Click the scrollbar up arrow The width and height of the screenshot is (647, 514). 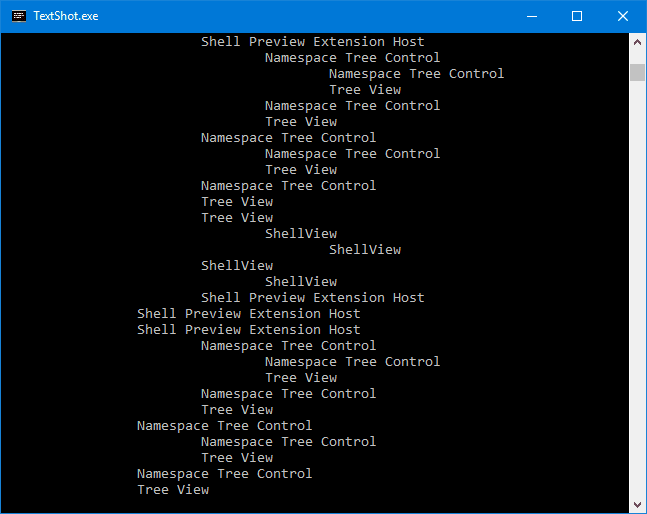(x=637, y=41)
